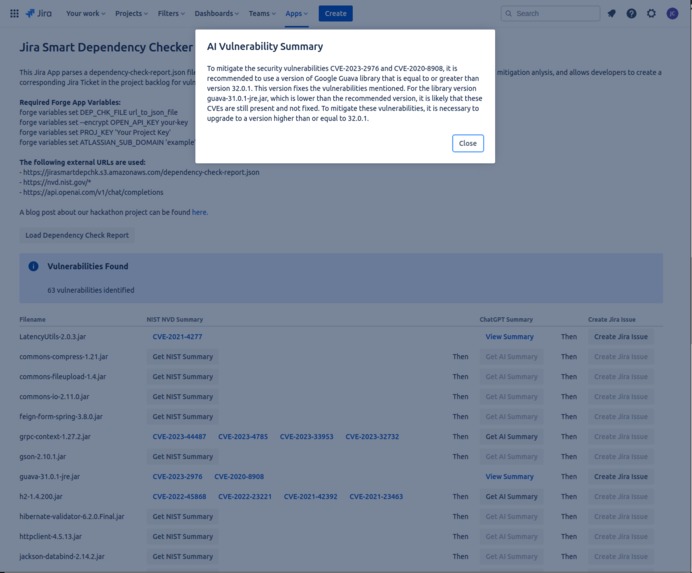The height and width of the screenshot is (573, 692).
Task: Get NIST Summary for gson-2.10.1.jar
Action: point(183,456)
